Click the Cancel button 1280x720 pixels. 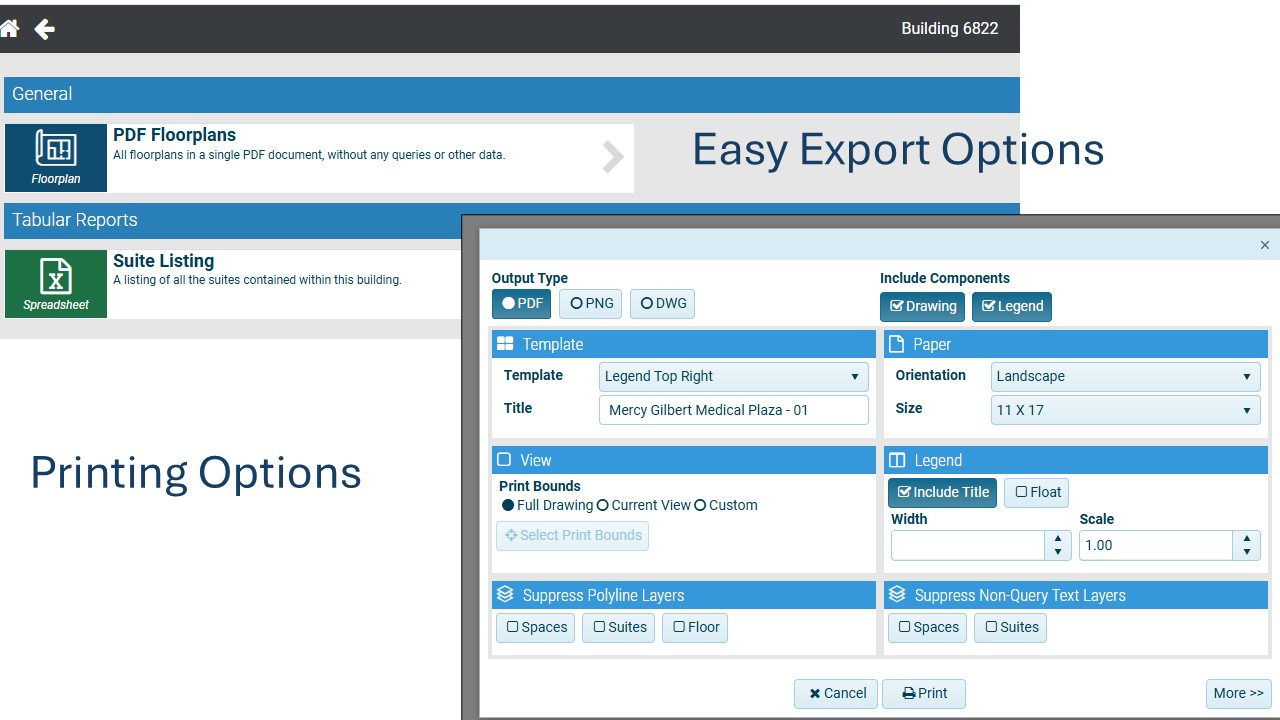pos(836,694)
